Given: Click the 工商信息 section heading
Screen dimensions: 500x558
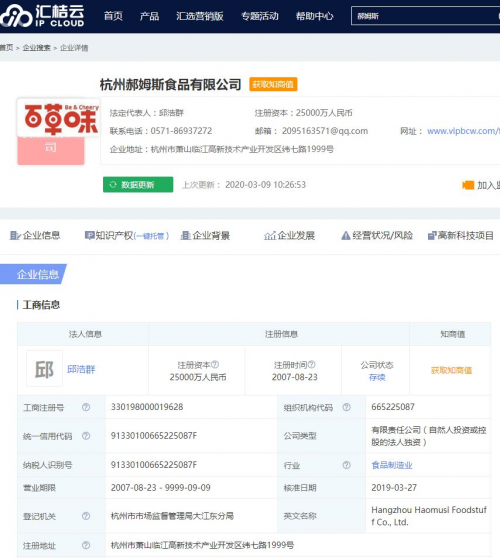Looking at the screenshot, I should pyautogui.click(x=41, y=305).
